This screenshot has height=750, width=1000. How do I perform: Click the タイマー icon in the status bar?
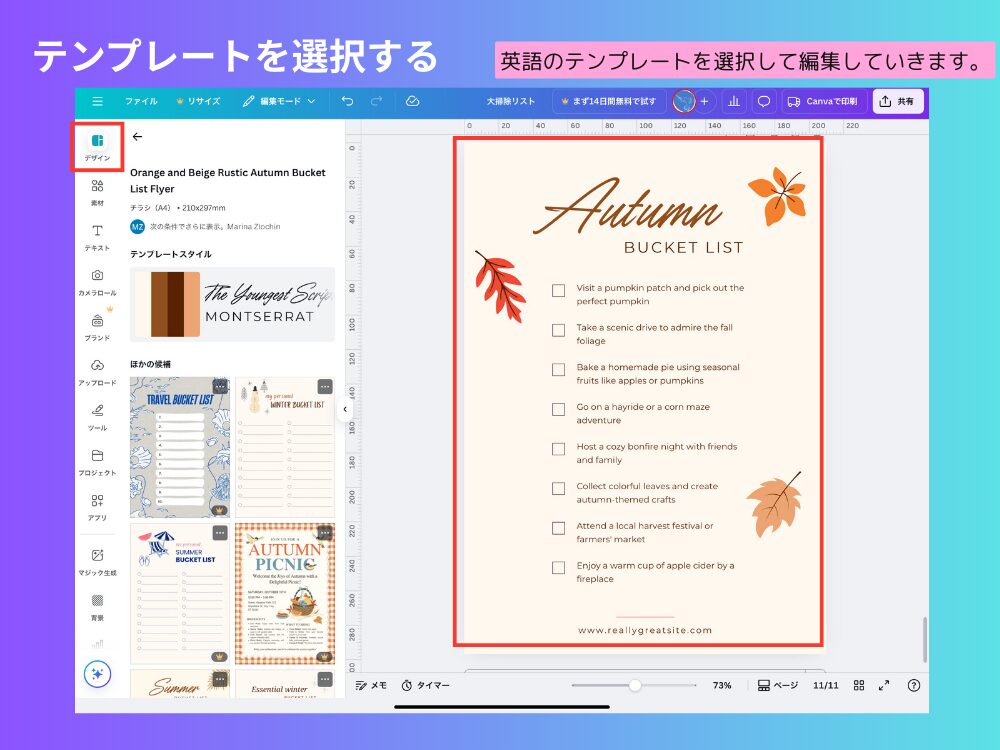pos(406,685)
